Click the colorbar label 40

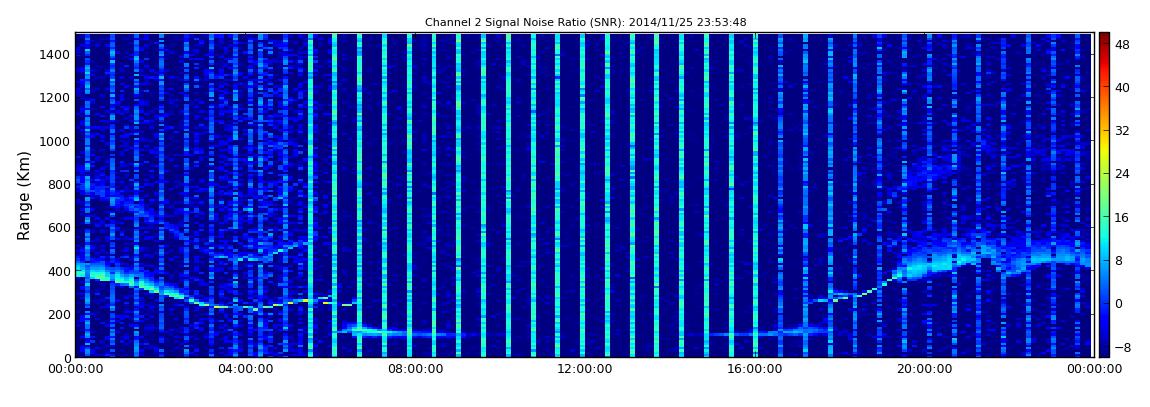[1123, 87]
